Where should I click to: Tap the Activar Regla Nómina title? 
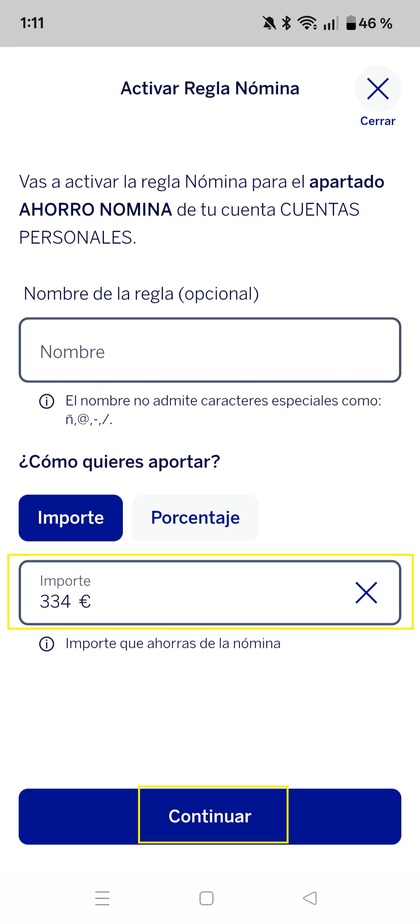[x=210, y=88]
